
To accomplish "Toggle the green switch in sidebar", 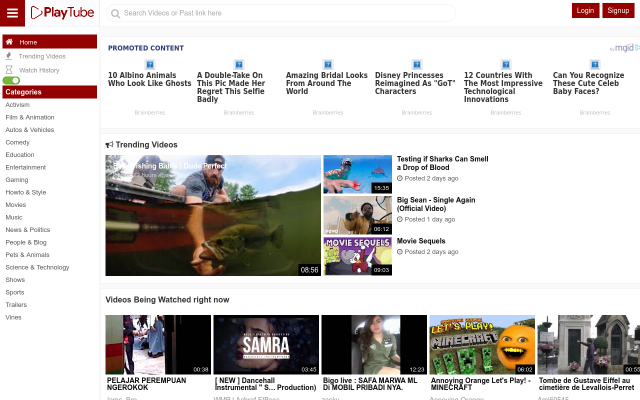I will click(x=11, y=80).
